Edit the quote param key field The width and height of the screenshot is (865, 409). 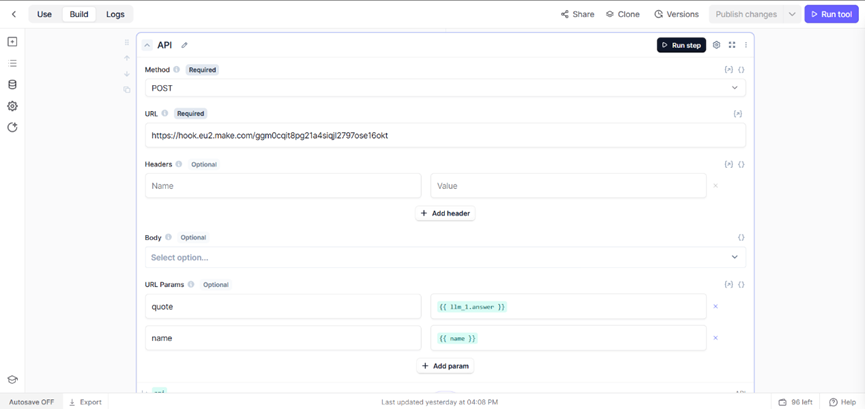[283, 306]
